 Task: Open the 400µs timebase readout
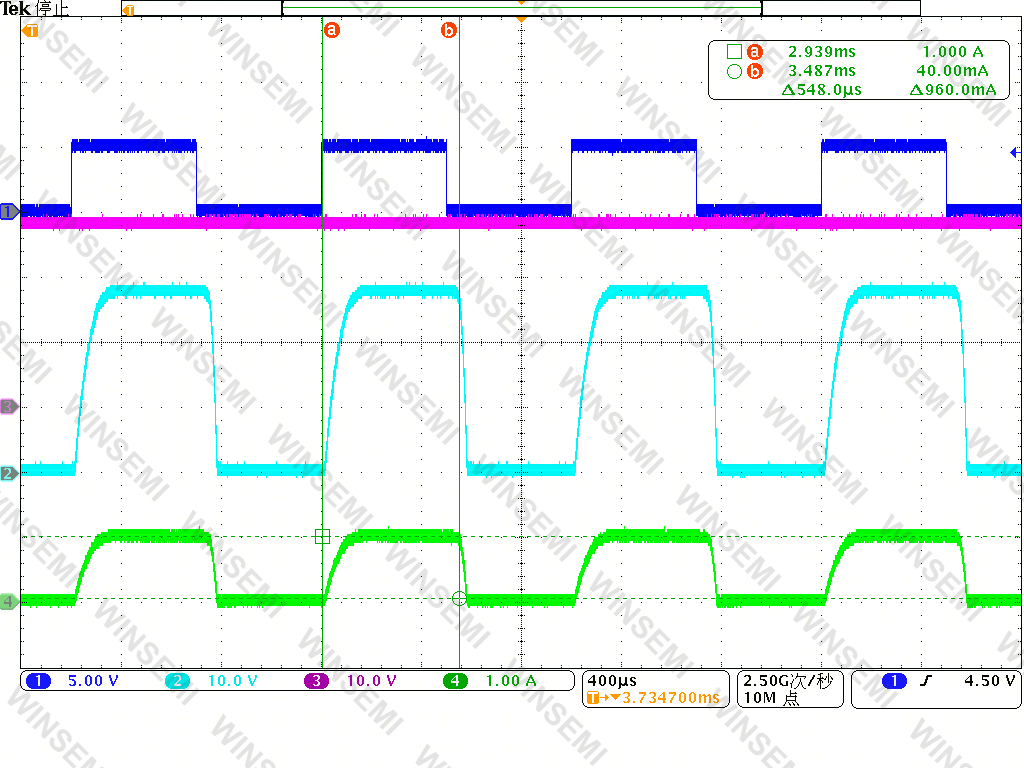coord(656,689)
